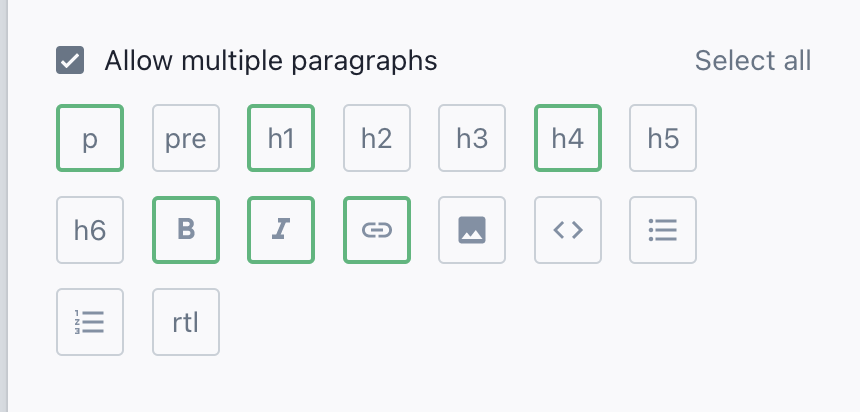Toggle the p paragraph format
The height and width of the screenshot is (412, 860).
point(90,138)
